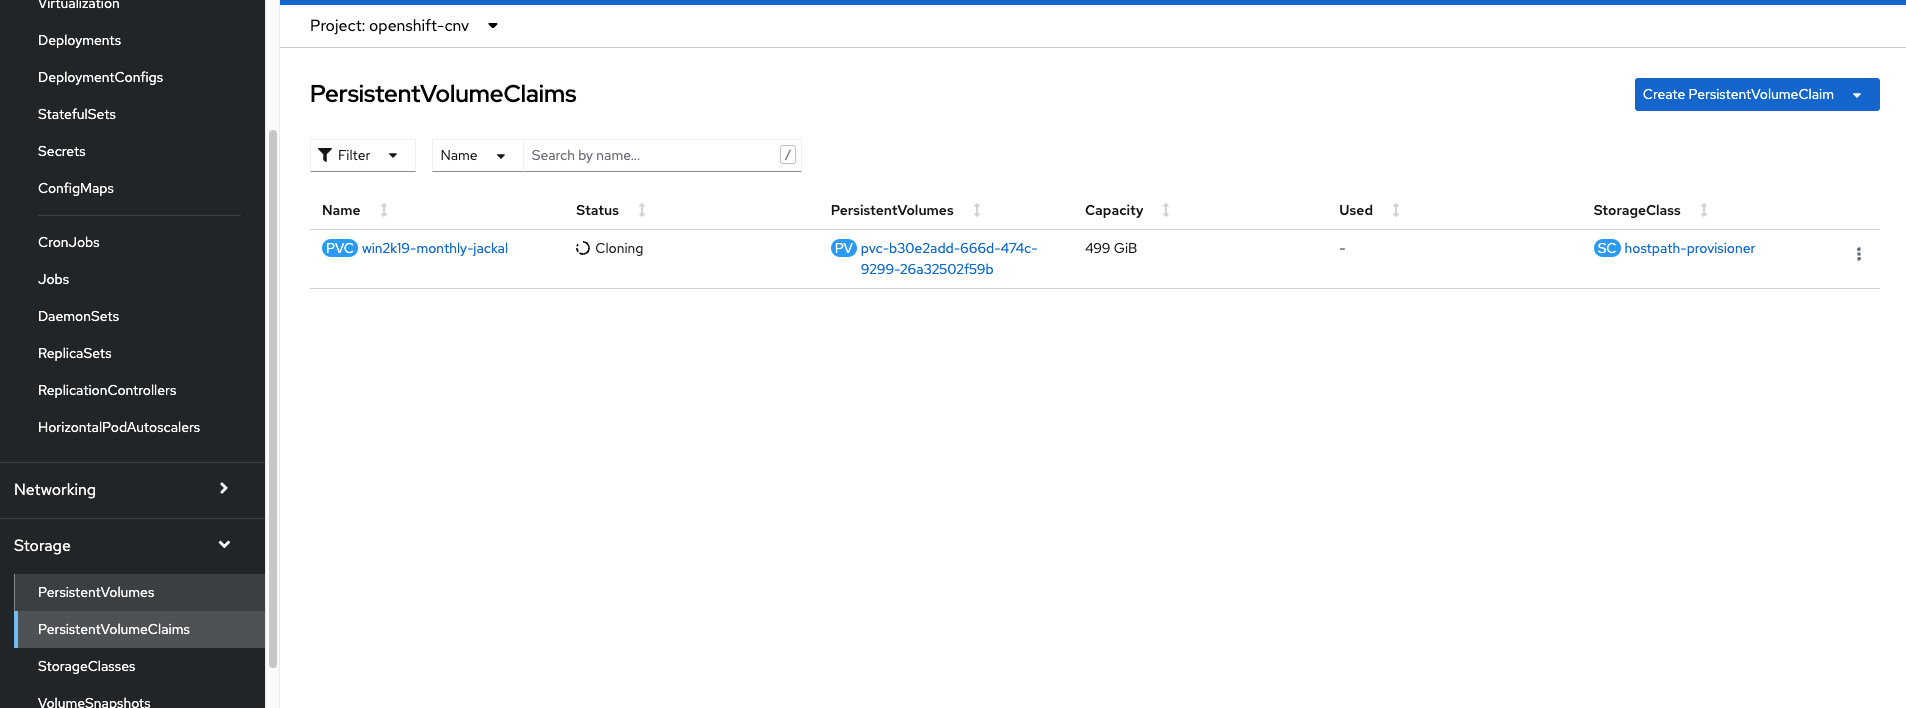
Task: Go to CronJobs in sidebar
Action: click(69, 242)
